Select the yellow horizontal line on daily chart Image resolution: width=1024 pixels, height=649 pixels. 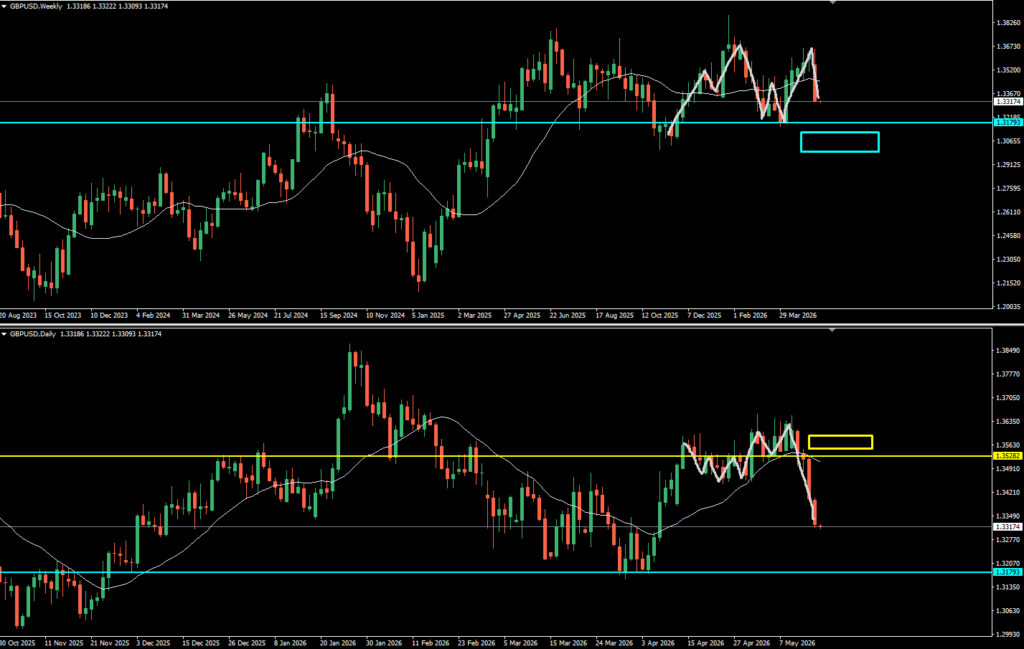coord(496,456)
